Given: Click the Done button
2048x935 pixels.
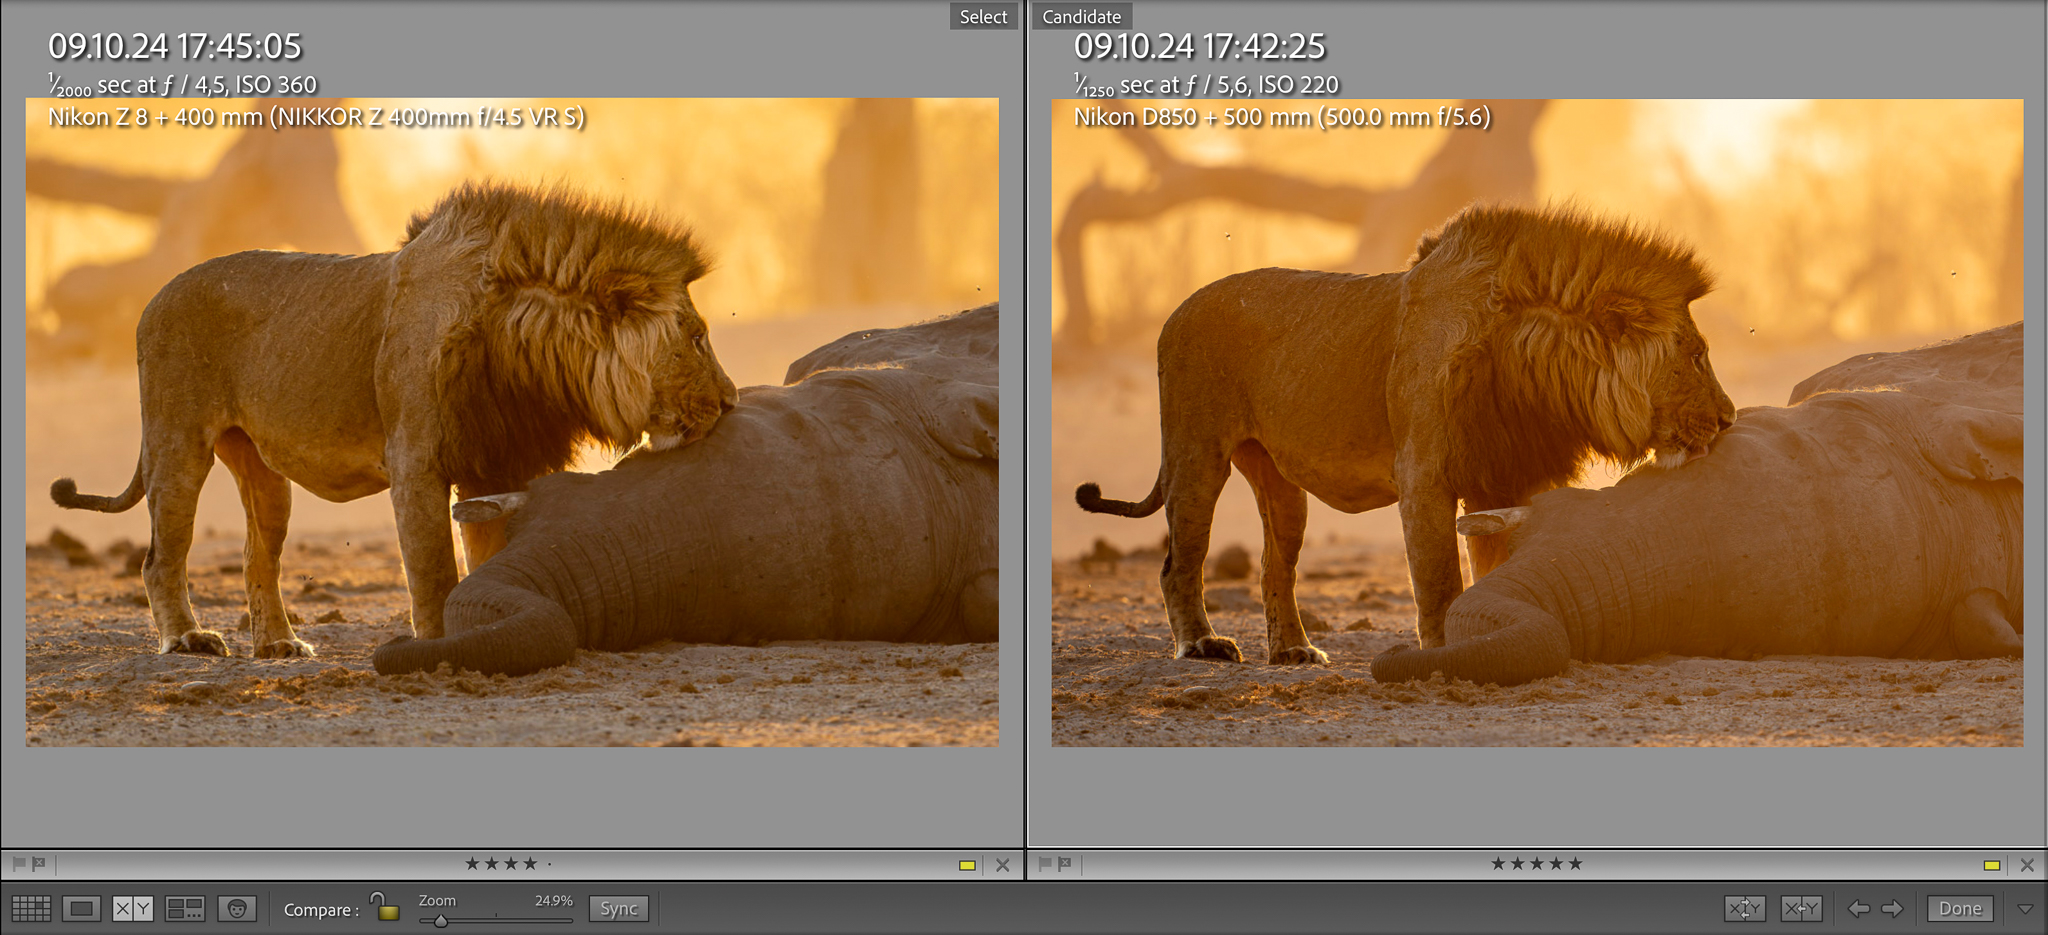Looking at the screenshot, I should point(1960,909).
